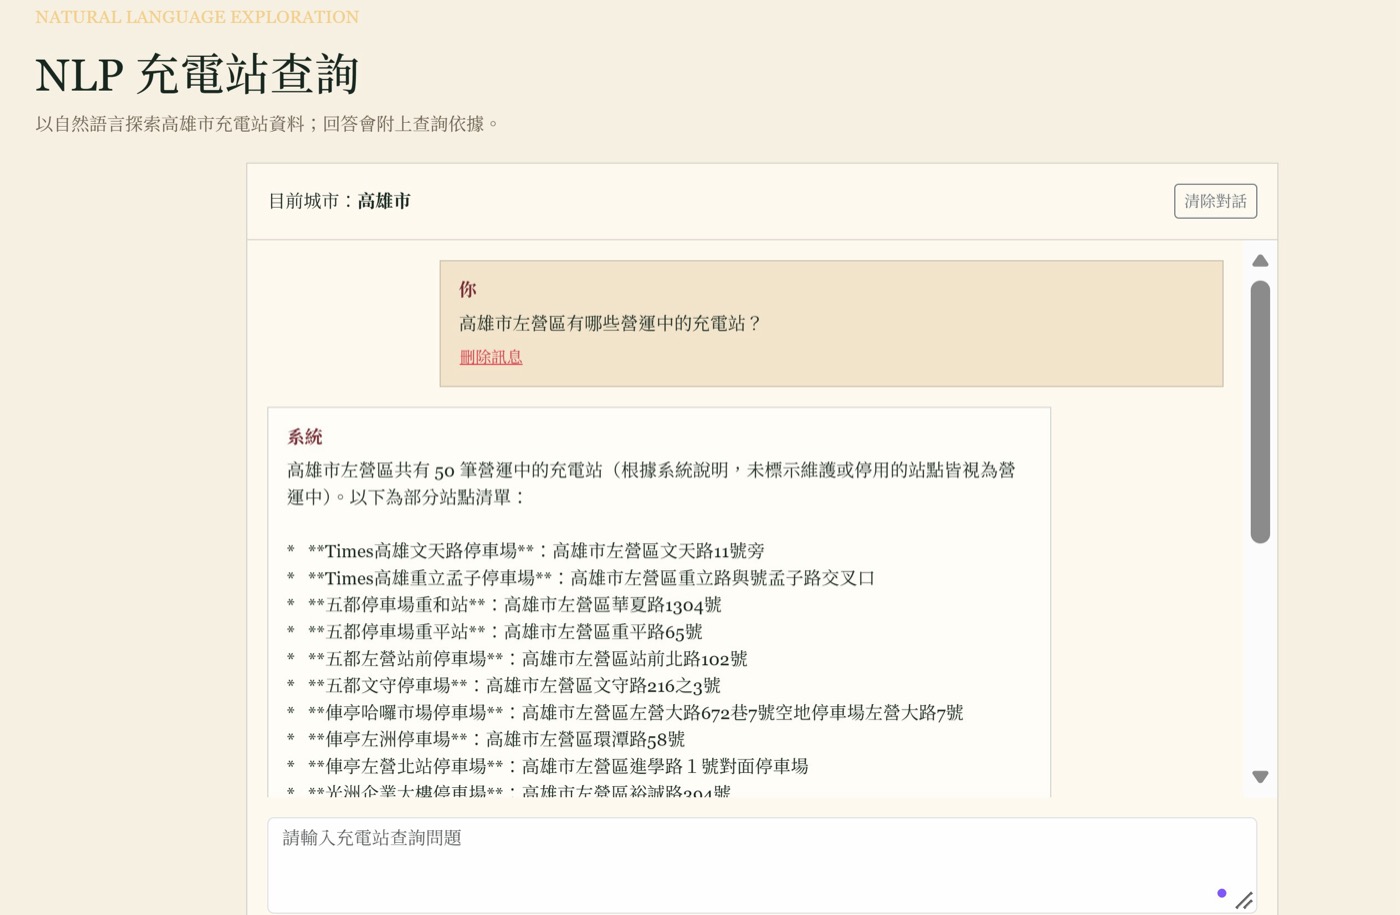This screenshot has width=1400, height=915.
Task: Click the 俥亭左營北站停車場 list entry
Action: coord(548,767)
